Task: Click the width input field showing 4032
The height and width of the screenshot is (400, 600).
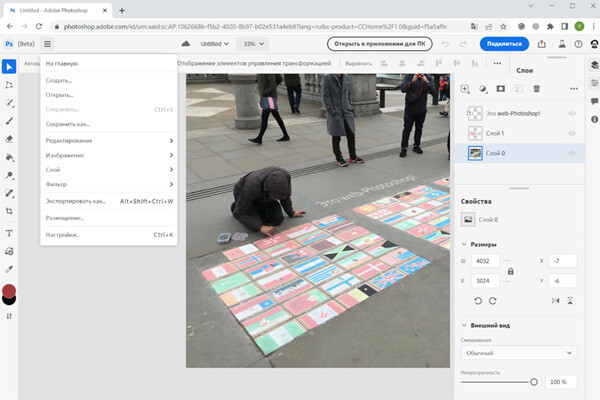Action: point(486,262)
